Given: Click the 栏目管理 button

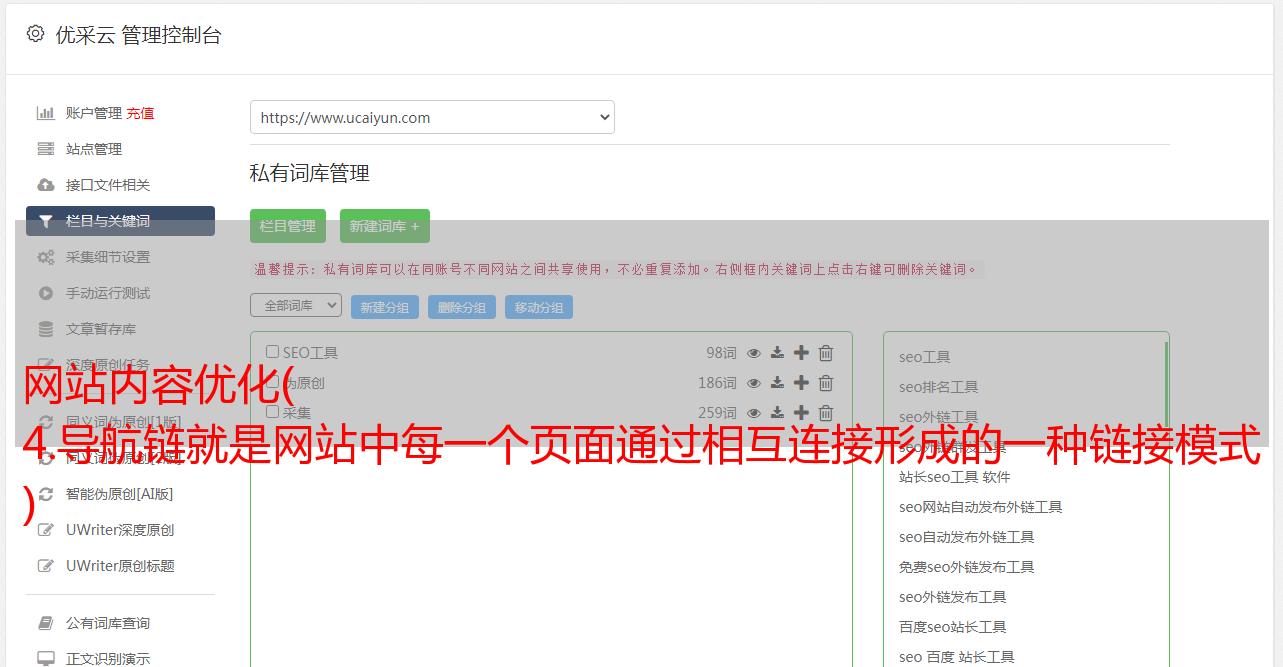Looking at the screenshot, I should point(288,226).
